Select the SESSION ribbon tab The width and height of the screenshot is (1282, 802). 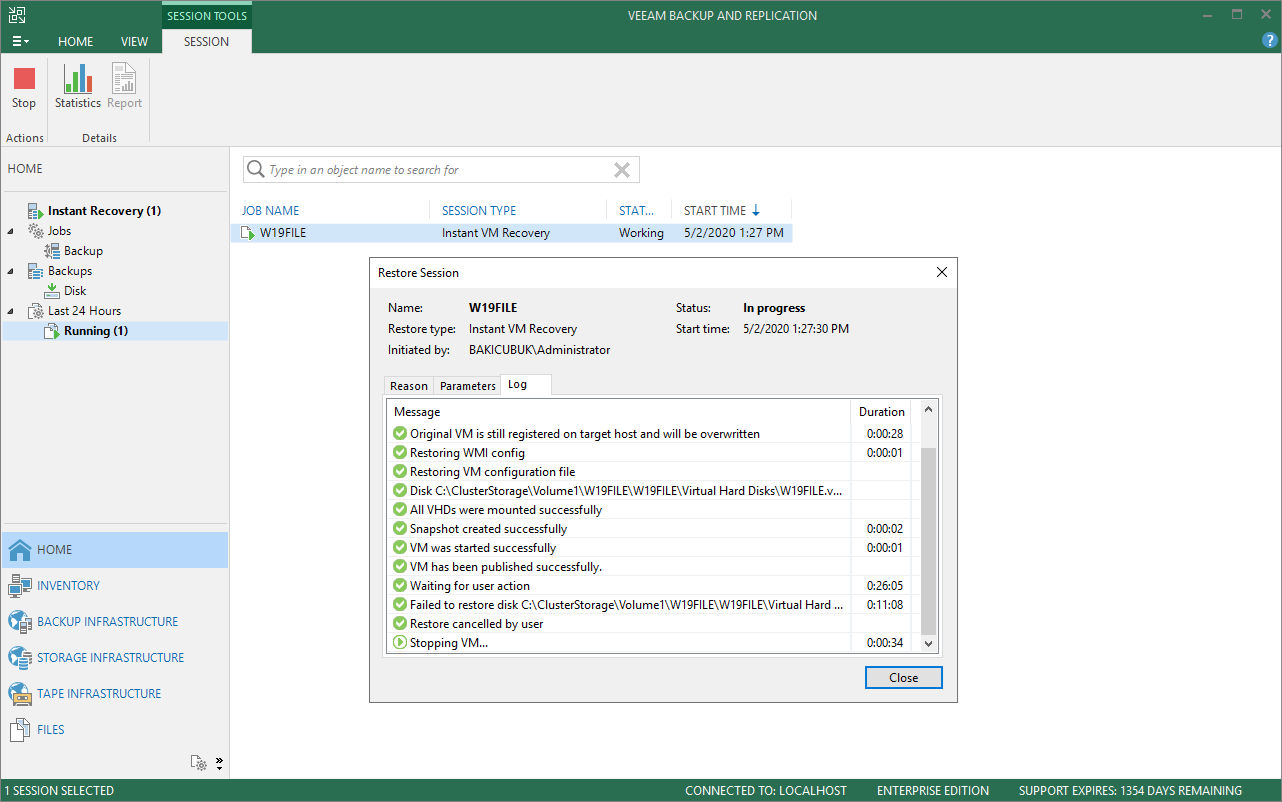207,42
